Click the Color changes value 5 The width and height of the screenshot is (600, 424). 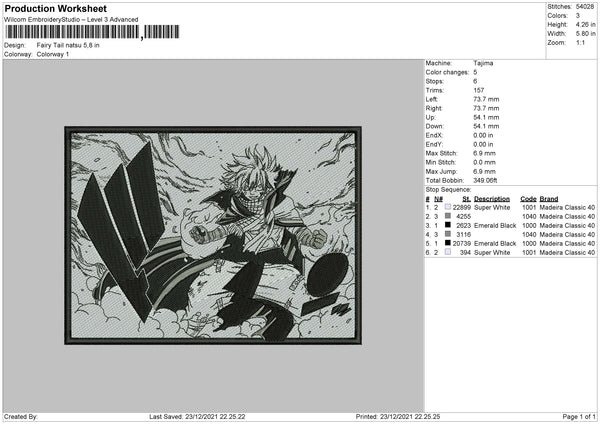click(x=475, y=72)
